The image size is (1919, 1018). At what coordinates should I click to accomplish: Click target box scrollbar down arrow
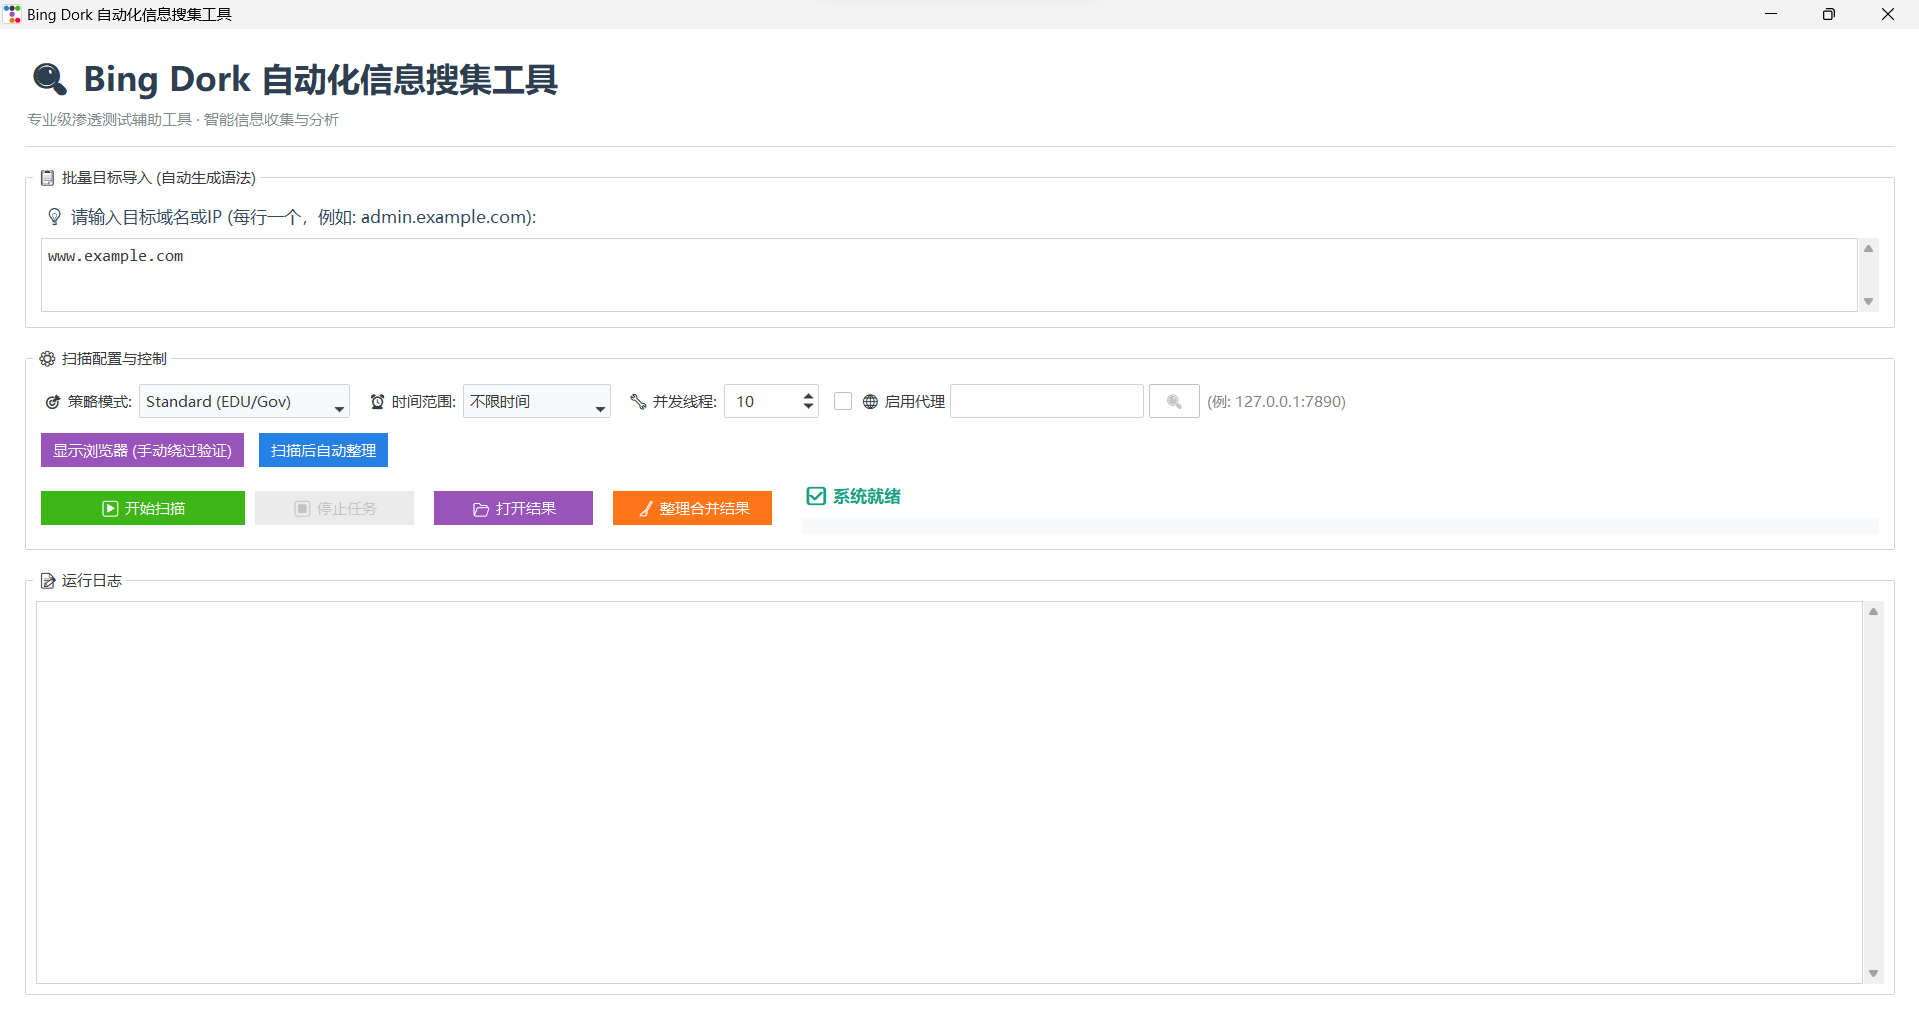click(1868, 302)
